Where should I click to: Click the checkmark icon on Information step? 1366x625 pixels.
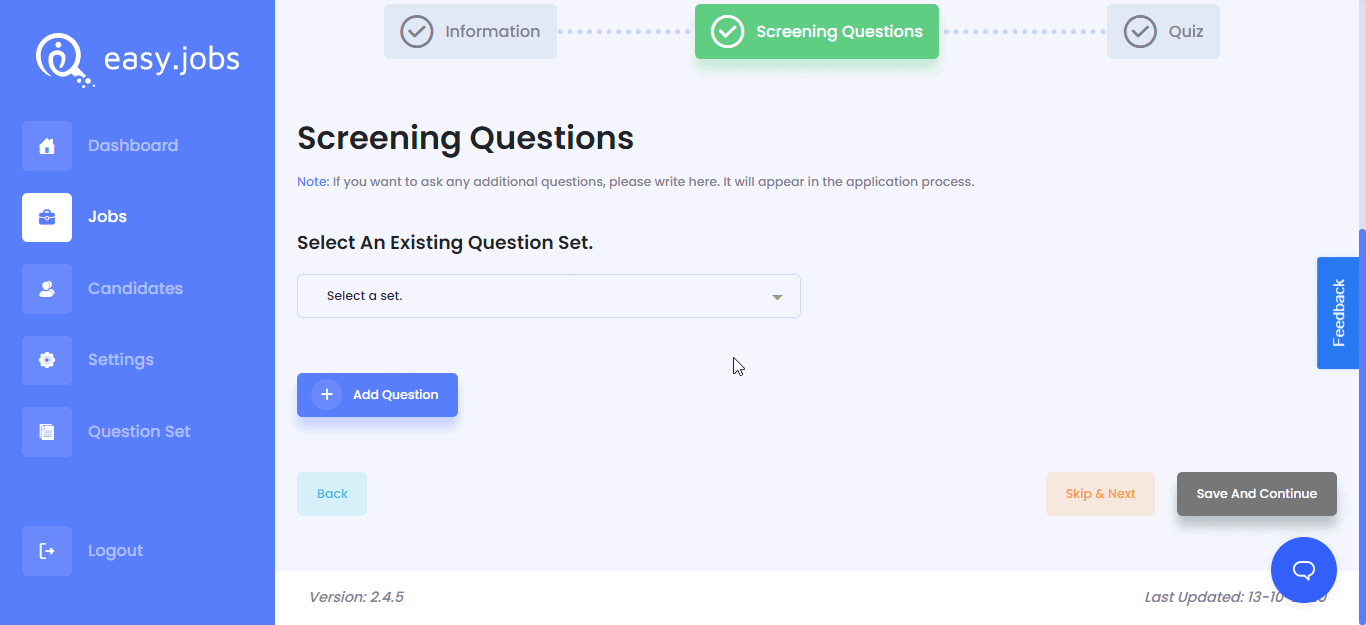pos(416,31)
